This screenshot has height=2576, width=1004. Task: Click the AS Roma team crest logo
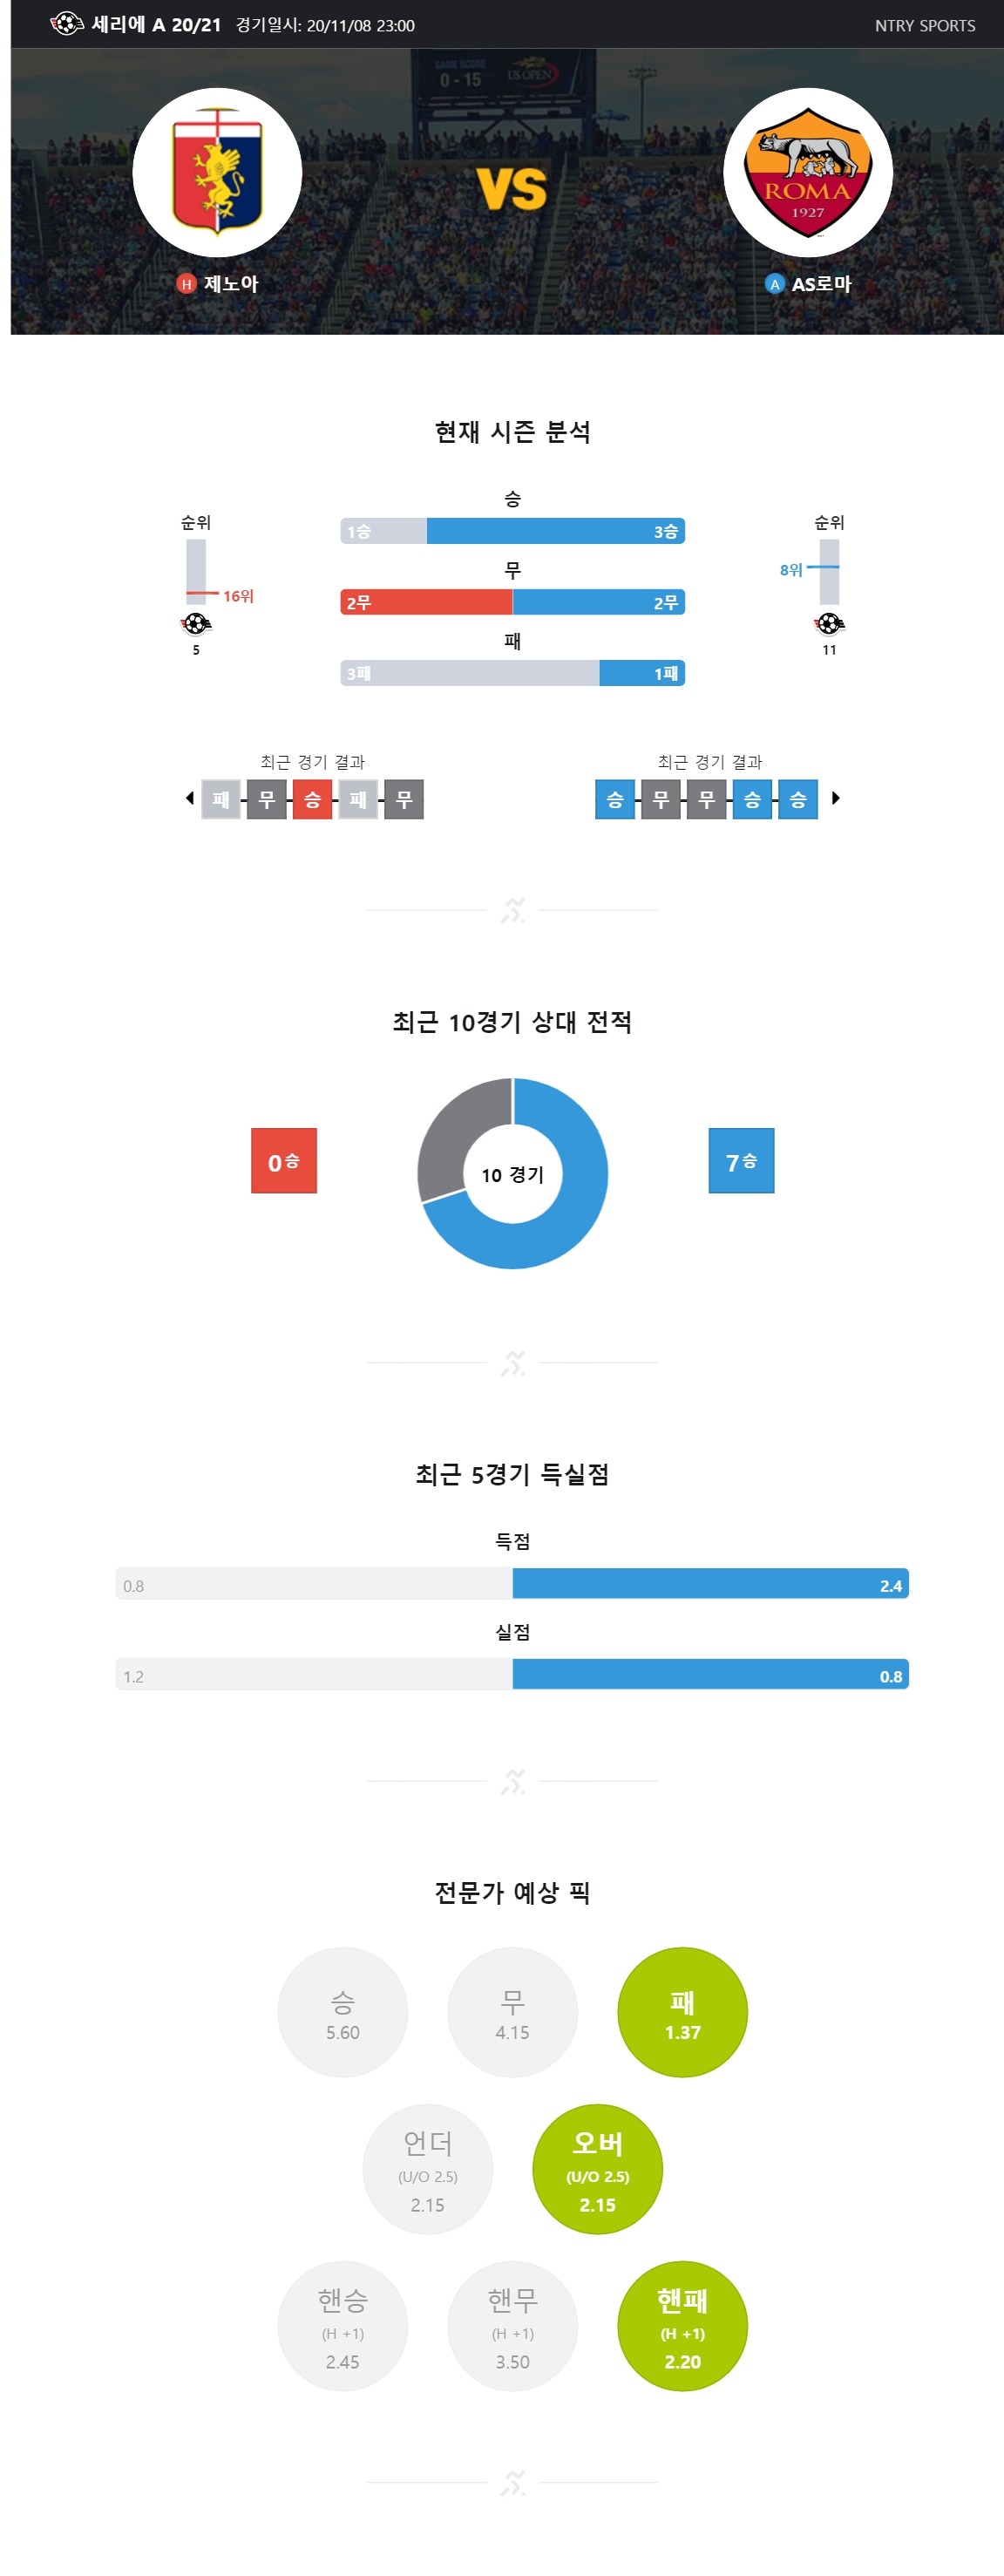point(808,172)
